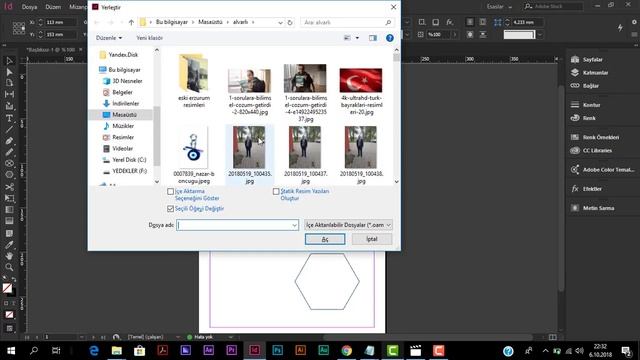The image size is (640, 360).
Task: Select the Gap tool
Action: (9, 94)
